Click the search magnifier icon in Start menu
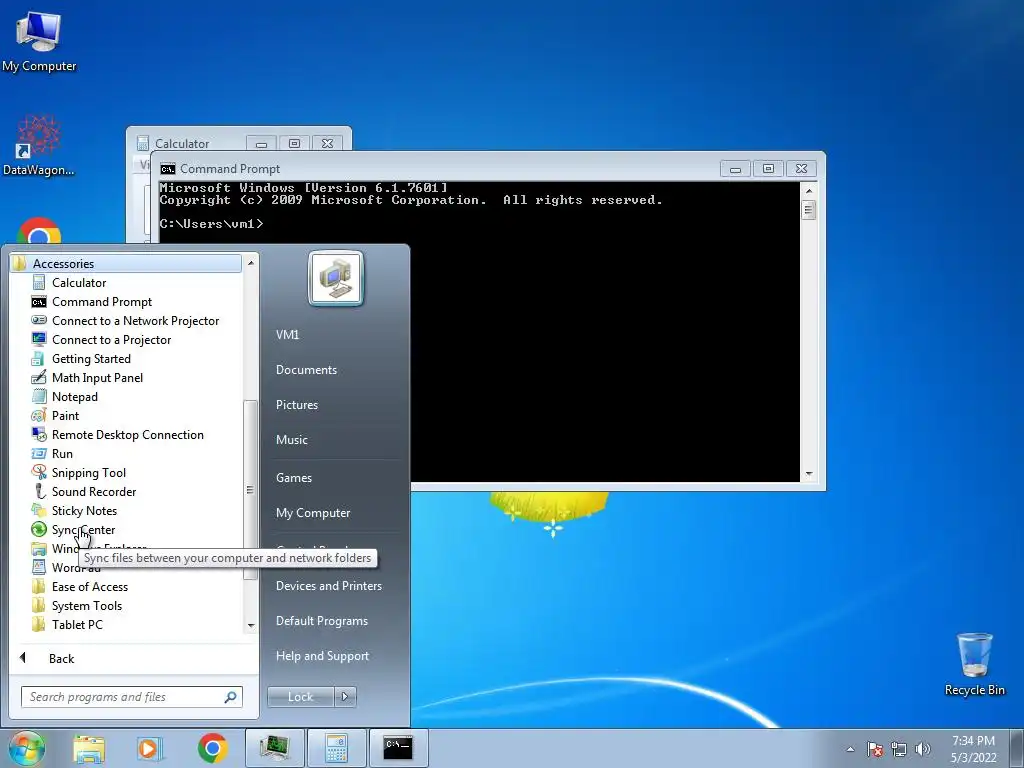The width and height of the screenshot is (1024, 768). [x=230, y=697]
